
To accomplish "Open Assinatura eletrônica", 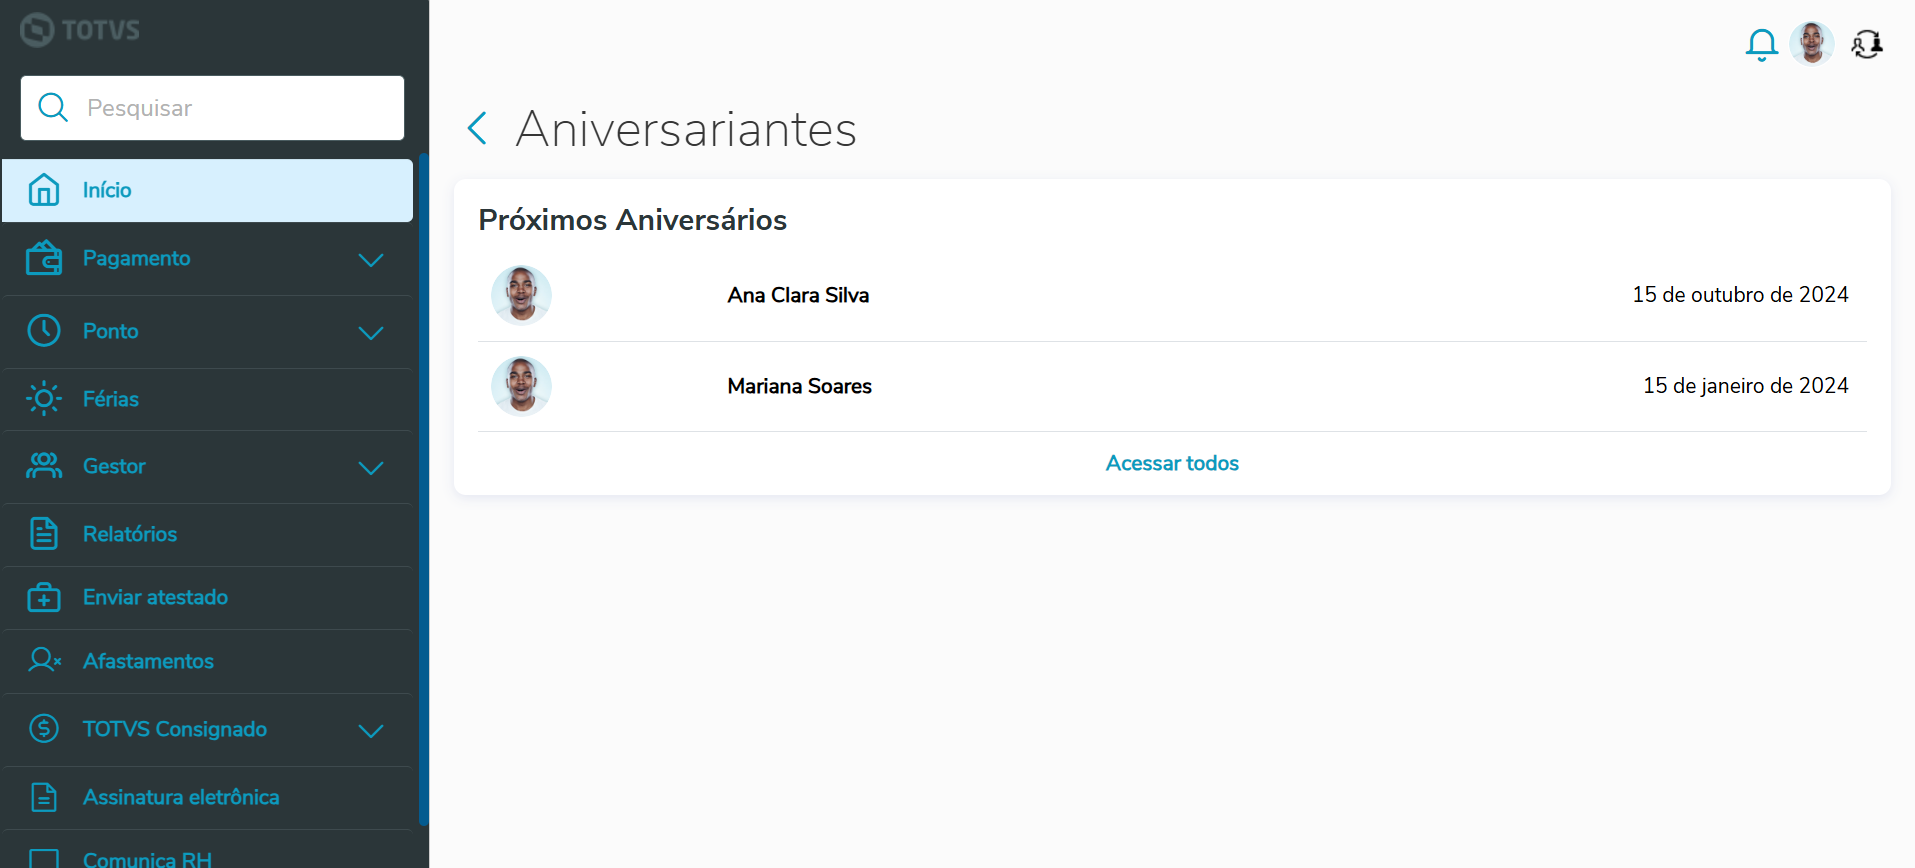I will pos(207,797).
